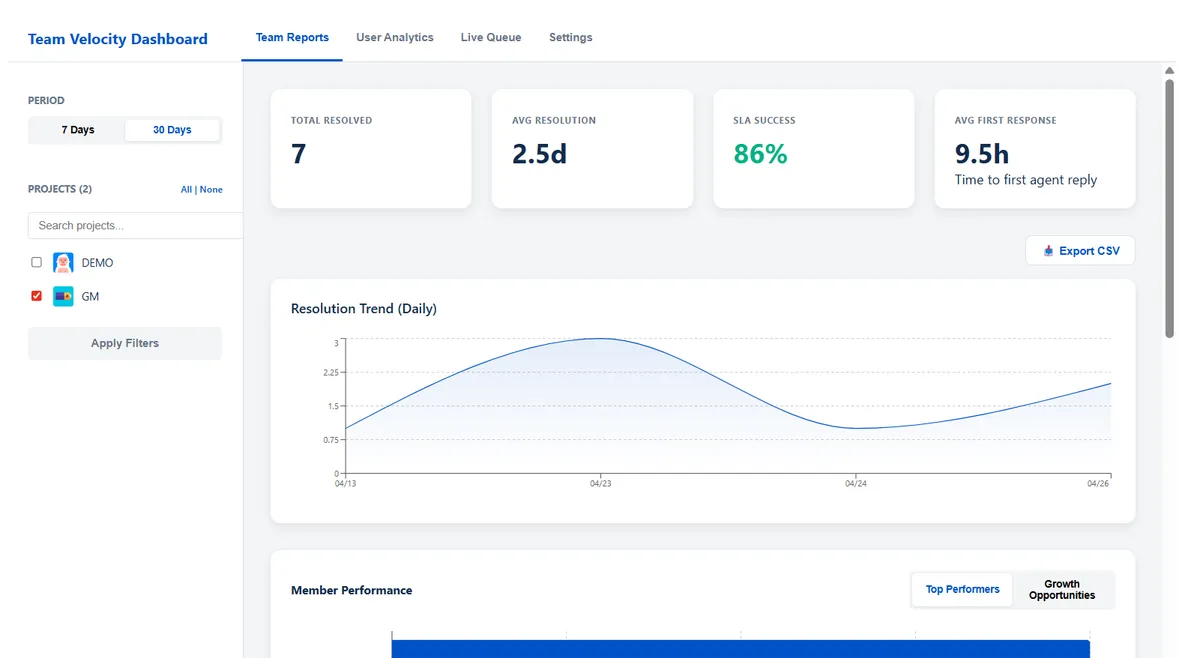Viewport: 1200px width, 658px height.
Task: Switch to the User Analytics tab
Action: [395, 38]
